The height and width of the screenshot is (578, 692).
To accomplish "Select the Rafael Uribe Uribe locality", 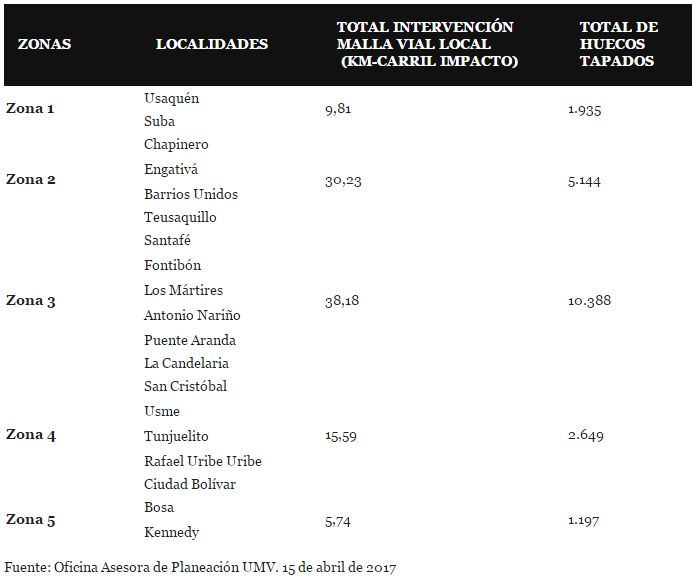I will pos(203,461).
